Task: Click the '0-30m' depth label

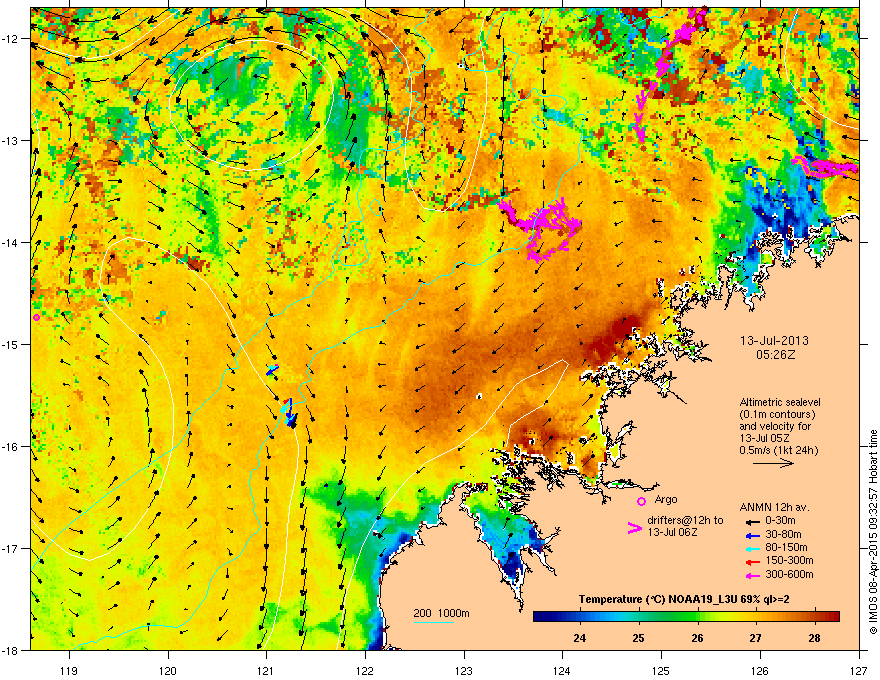Action: point(780,521)
